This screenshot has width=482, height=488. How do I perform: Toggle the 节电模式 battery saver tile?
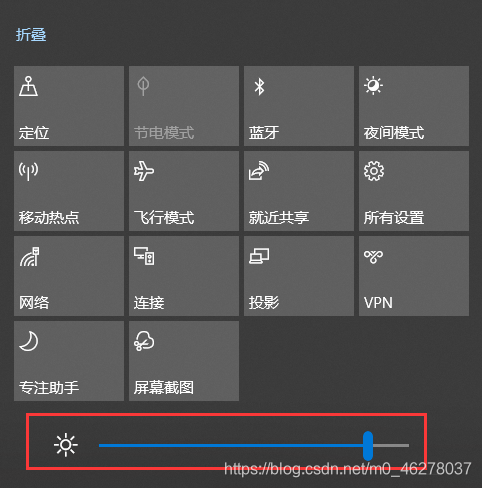click(184, 106)
